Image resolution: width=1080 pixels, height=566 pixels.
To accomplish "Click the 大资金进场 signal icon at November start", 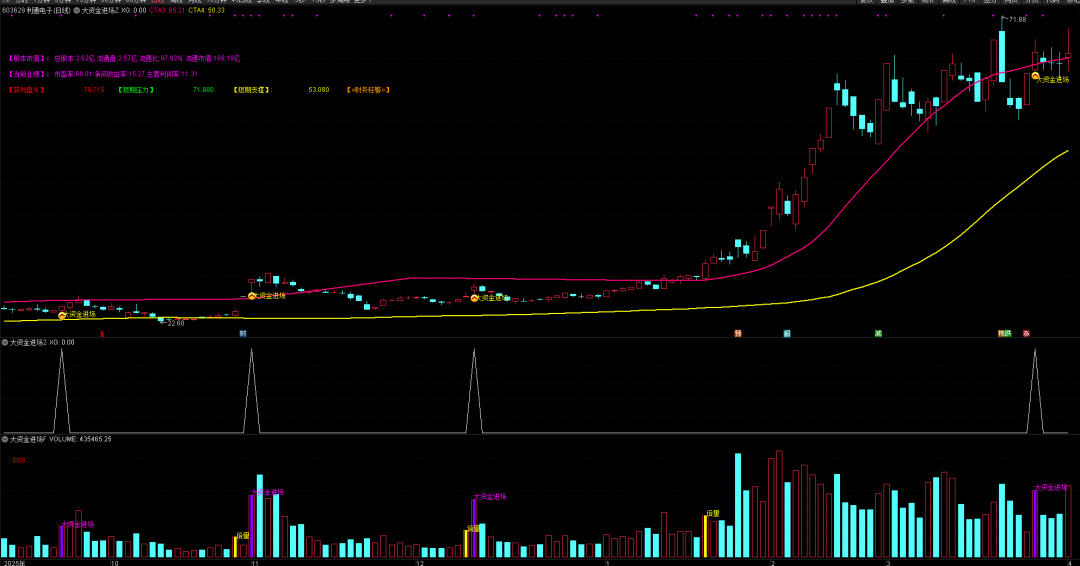I will pos(252,296).
